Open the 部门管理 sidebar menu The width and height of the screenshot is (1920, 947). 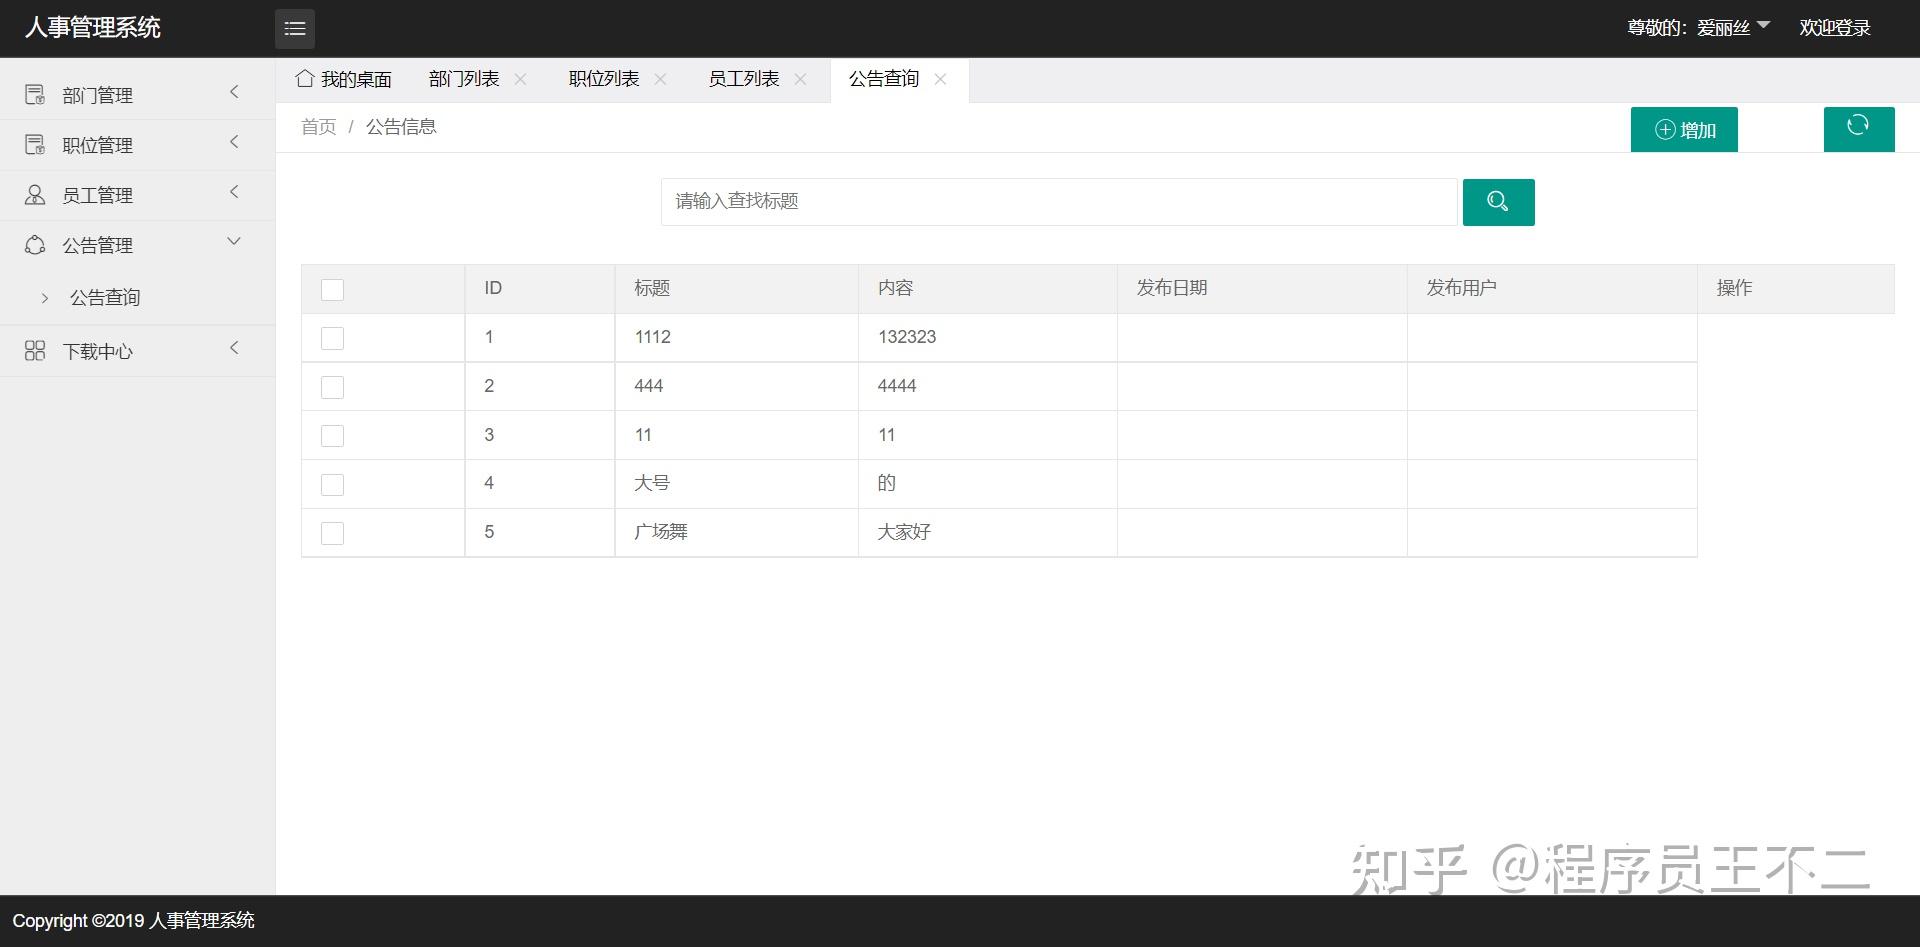[x=137, y=95]
